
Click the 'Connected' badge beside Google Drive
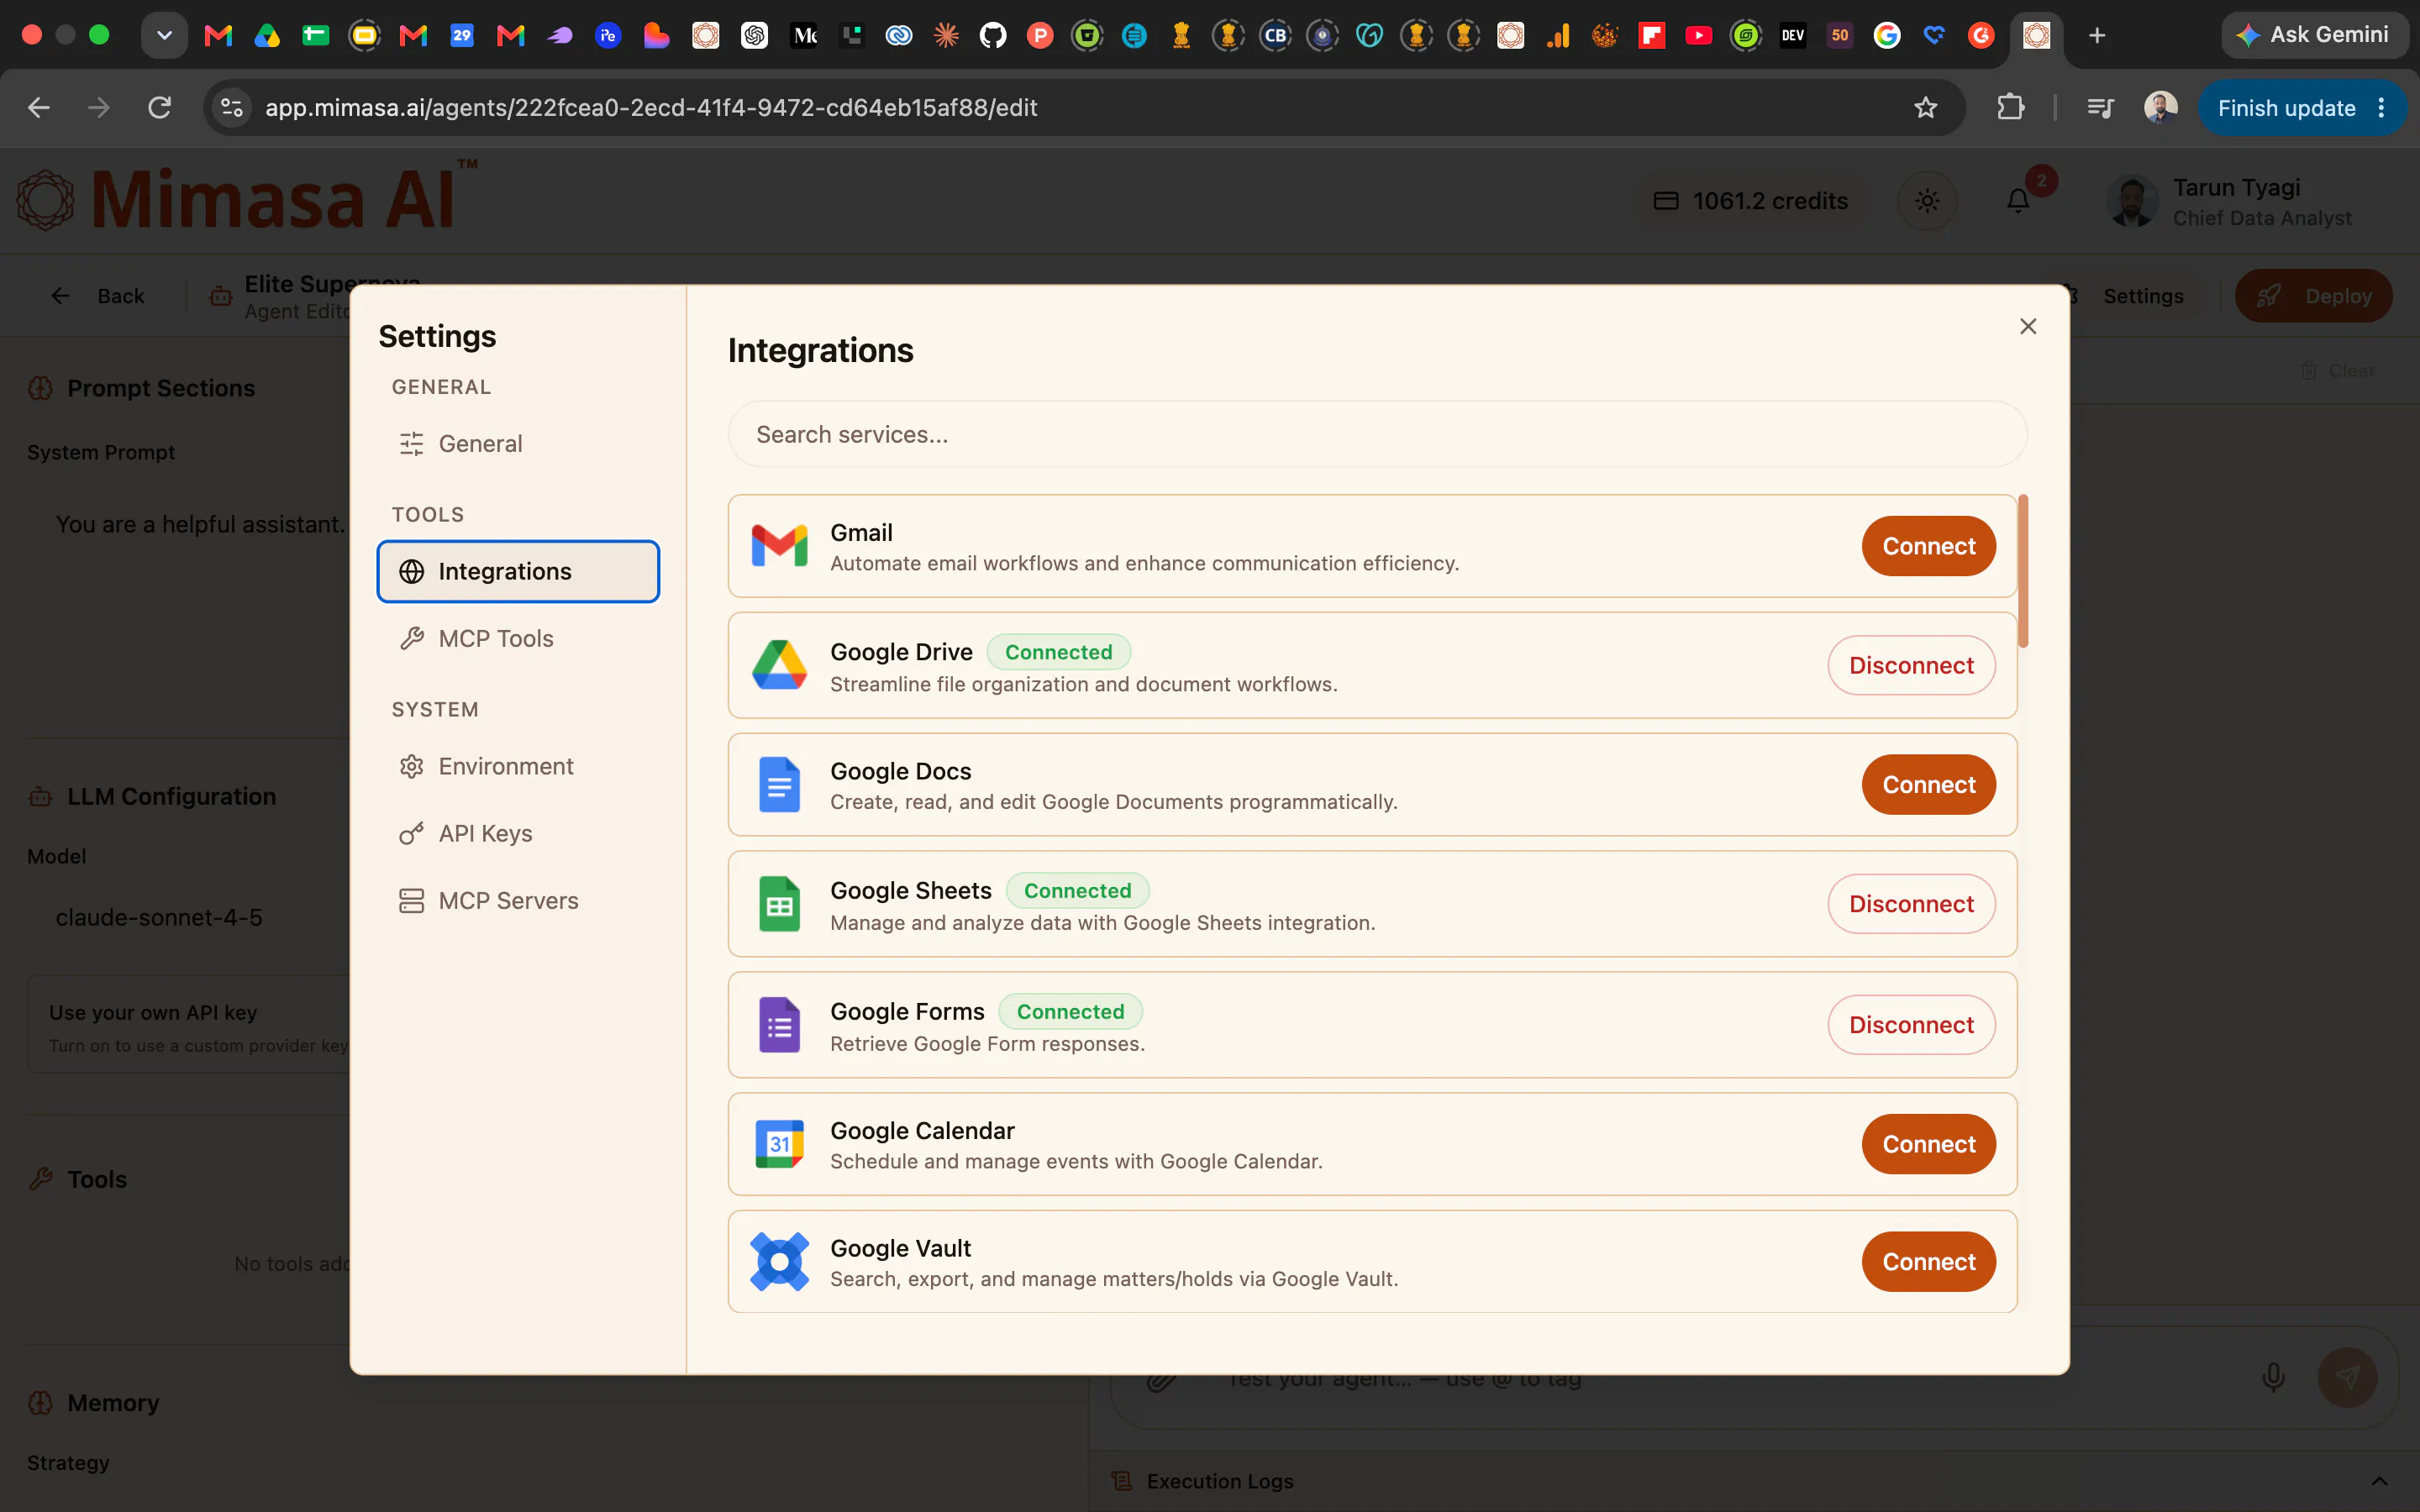[x=1058, y=652]
